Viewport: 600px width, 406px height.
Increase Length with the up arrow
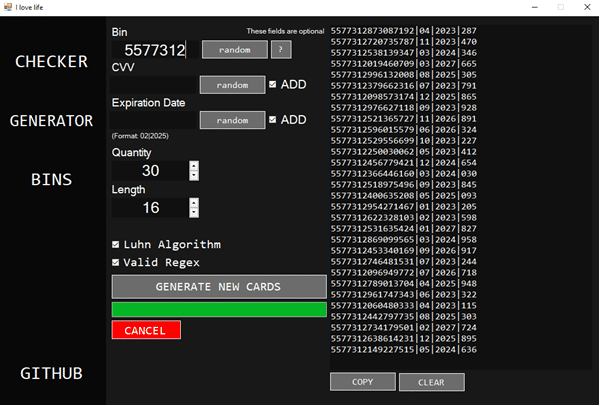(x=194, y=203)
